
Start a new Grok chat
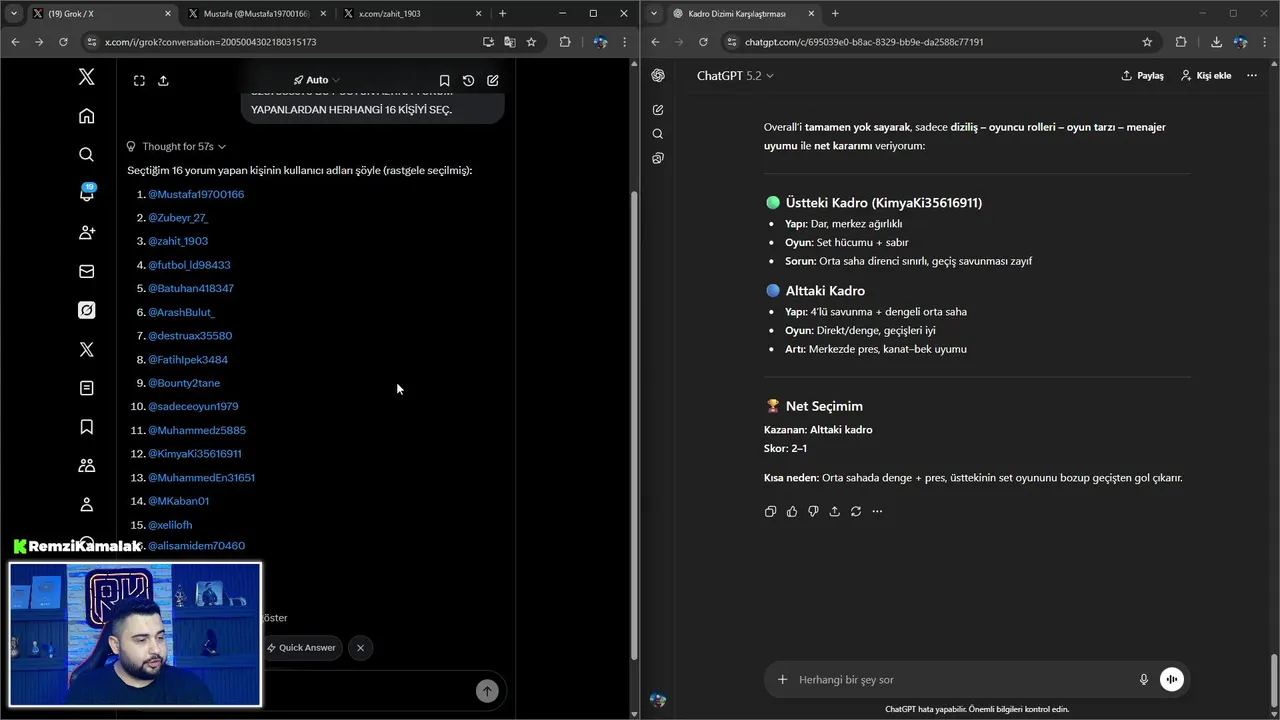[493, 81]
